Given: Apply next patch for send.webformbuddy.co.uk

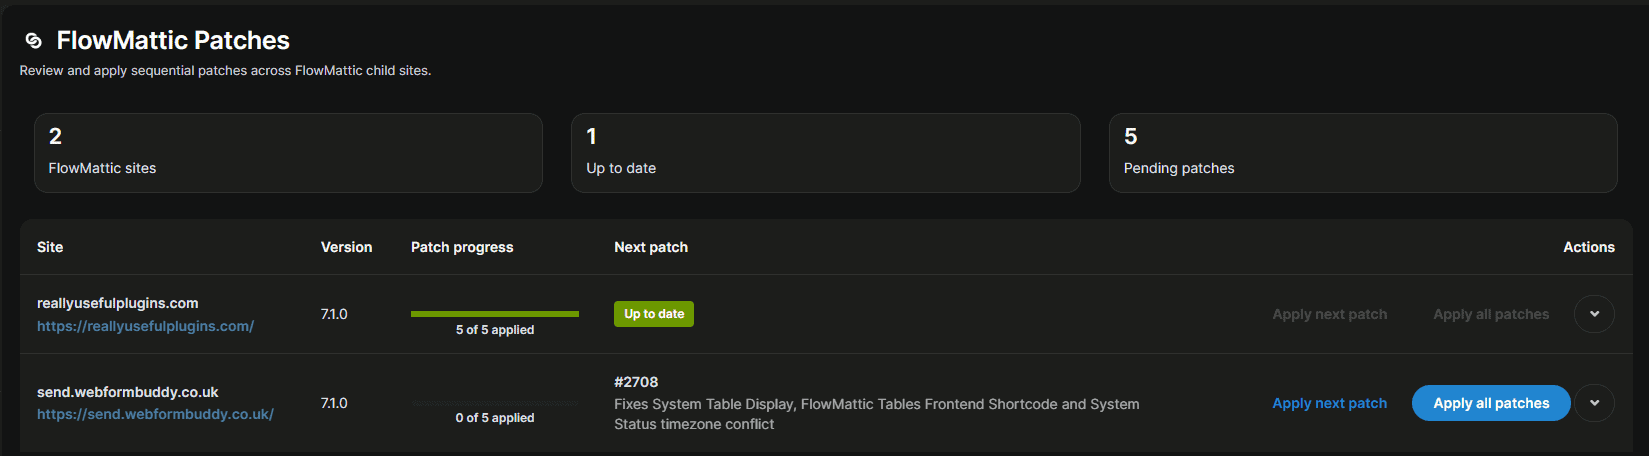Looking at the screenshot, I should [x=1329, y=403].
